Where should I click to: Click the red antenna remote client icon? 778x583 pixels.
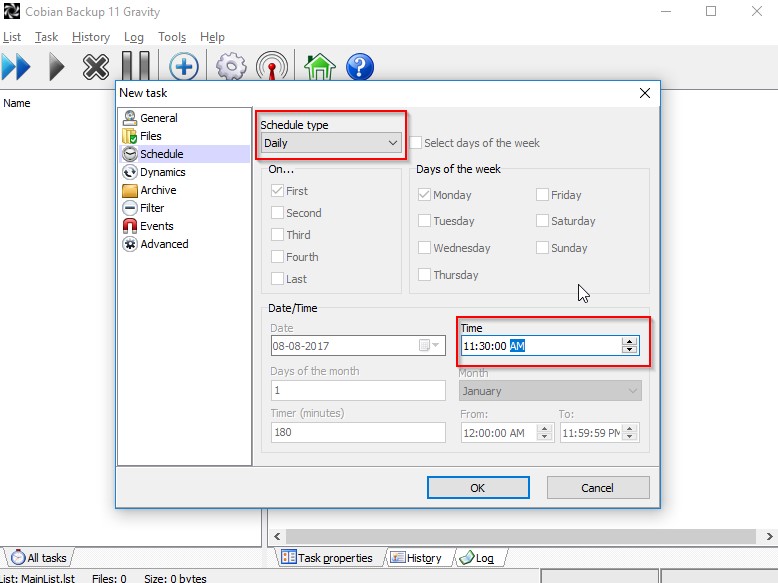[271, 67]
